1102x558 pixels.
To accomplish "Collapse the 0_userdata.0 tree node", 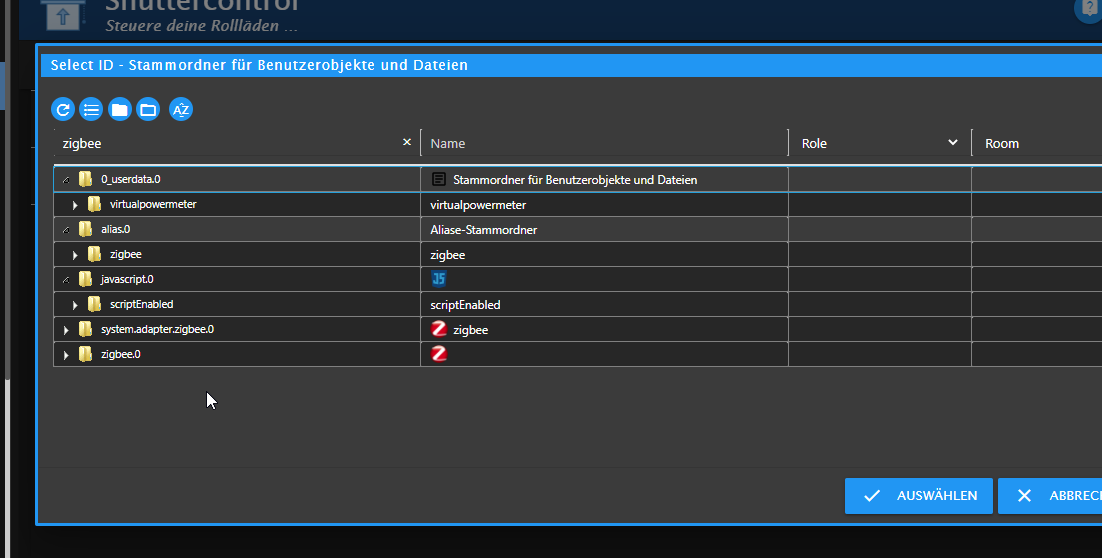I will click(66, 180).
